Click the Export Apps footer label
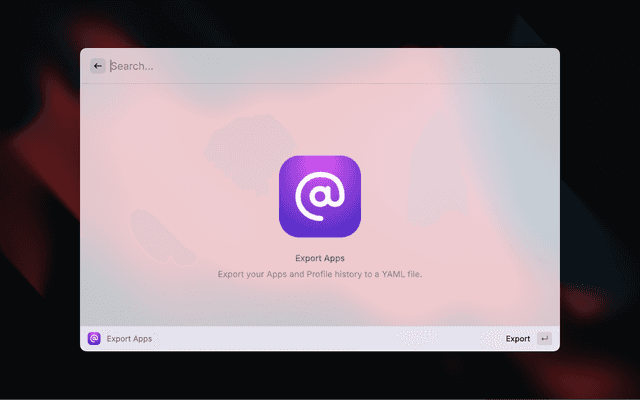The width and height of the screenshot is (640, 400). coord(129,339)
